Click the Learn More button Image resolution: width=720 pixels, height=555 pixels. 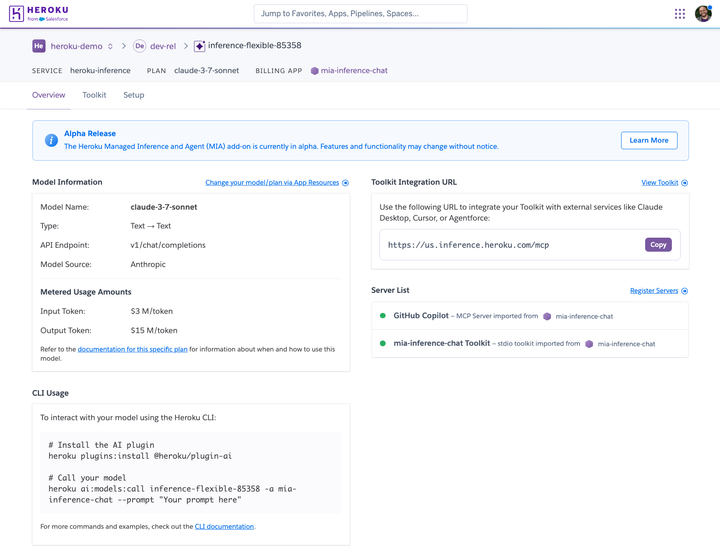pyautogui.click(x=649, y=140)
